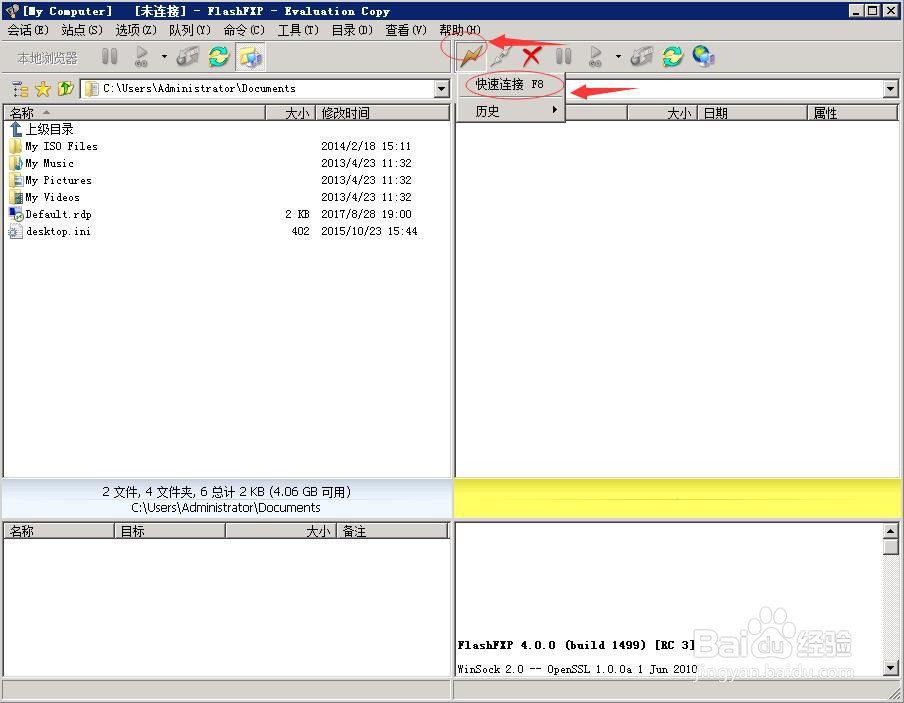Open the 目录(D) menu
This screenshot has width=904, height=703.
(x=352, y=30)
